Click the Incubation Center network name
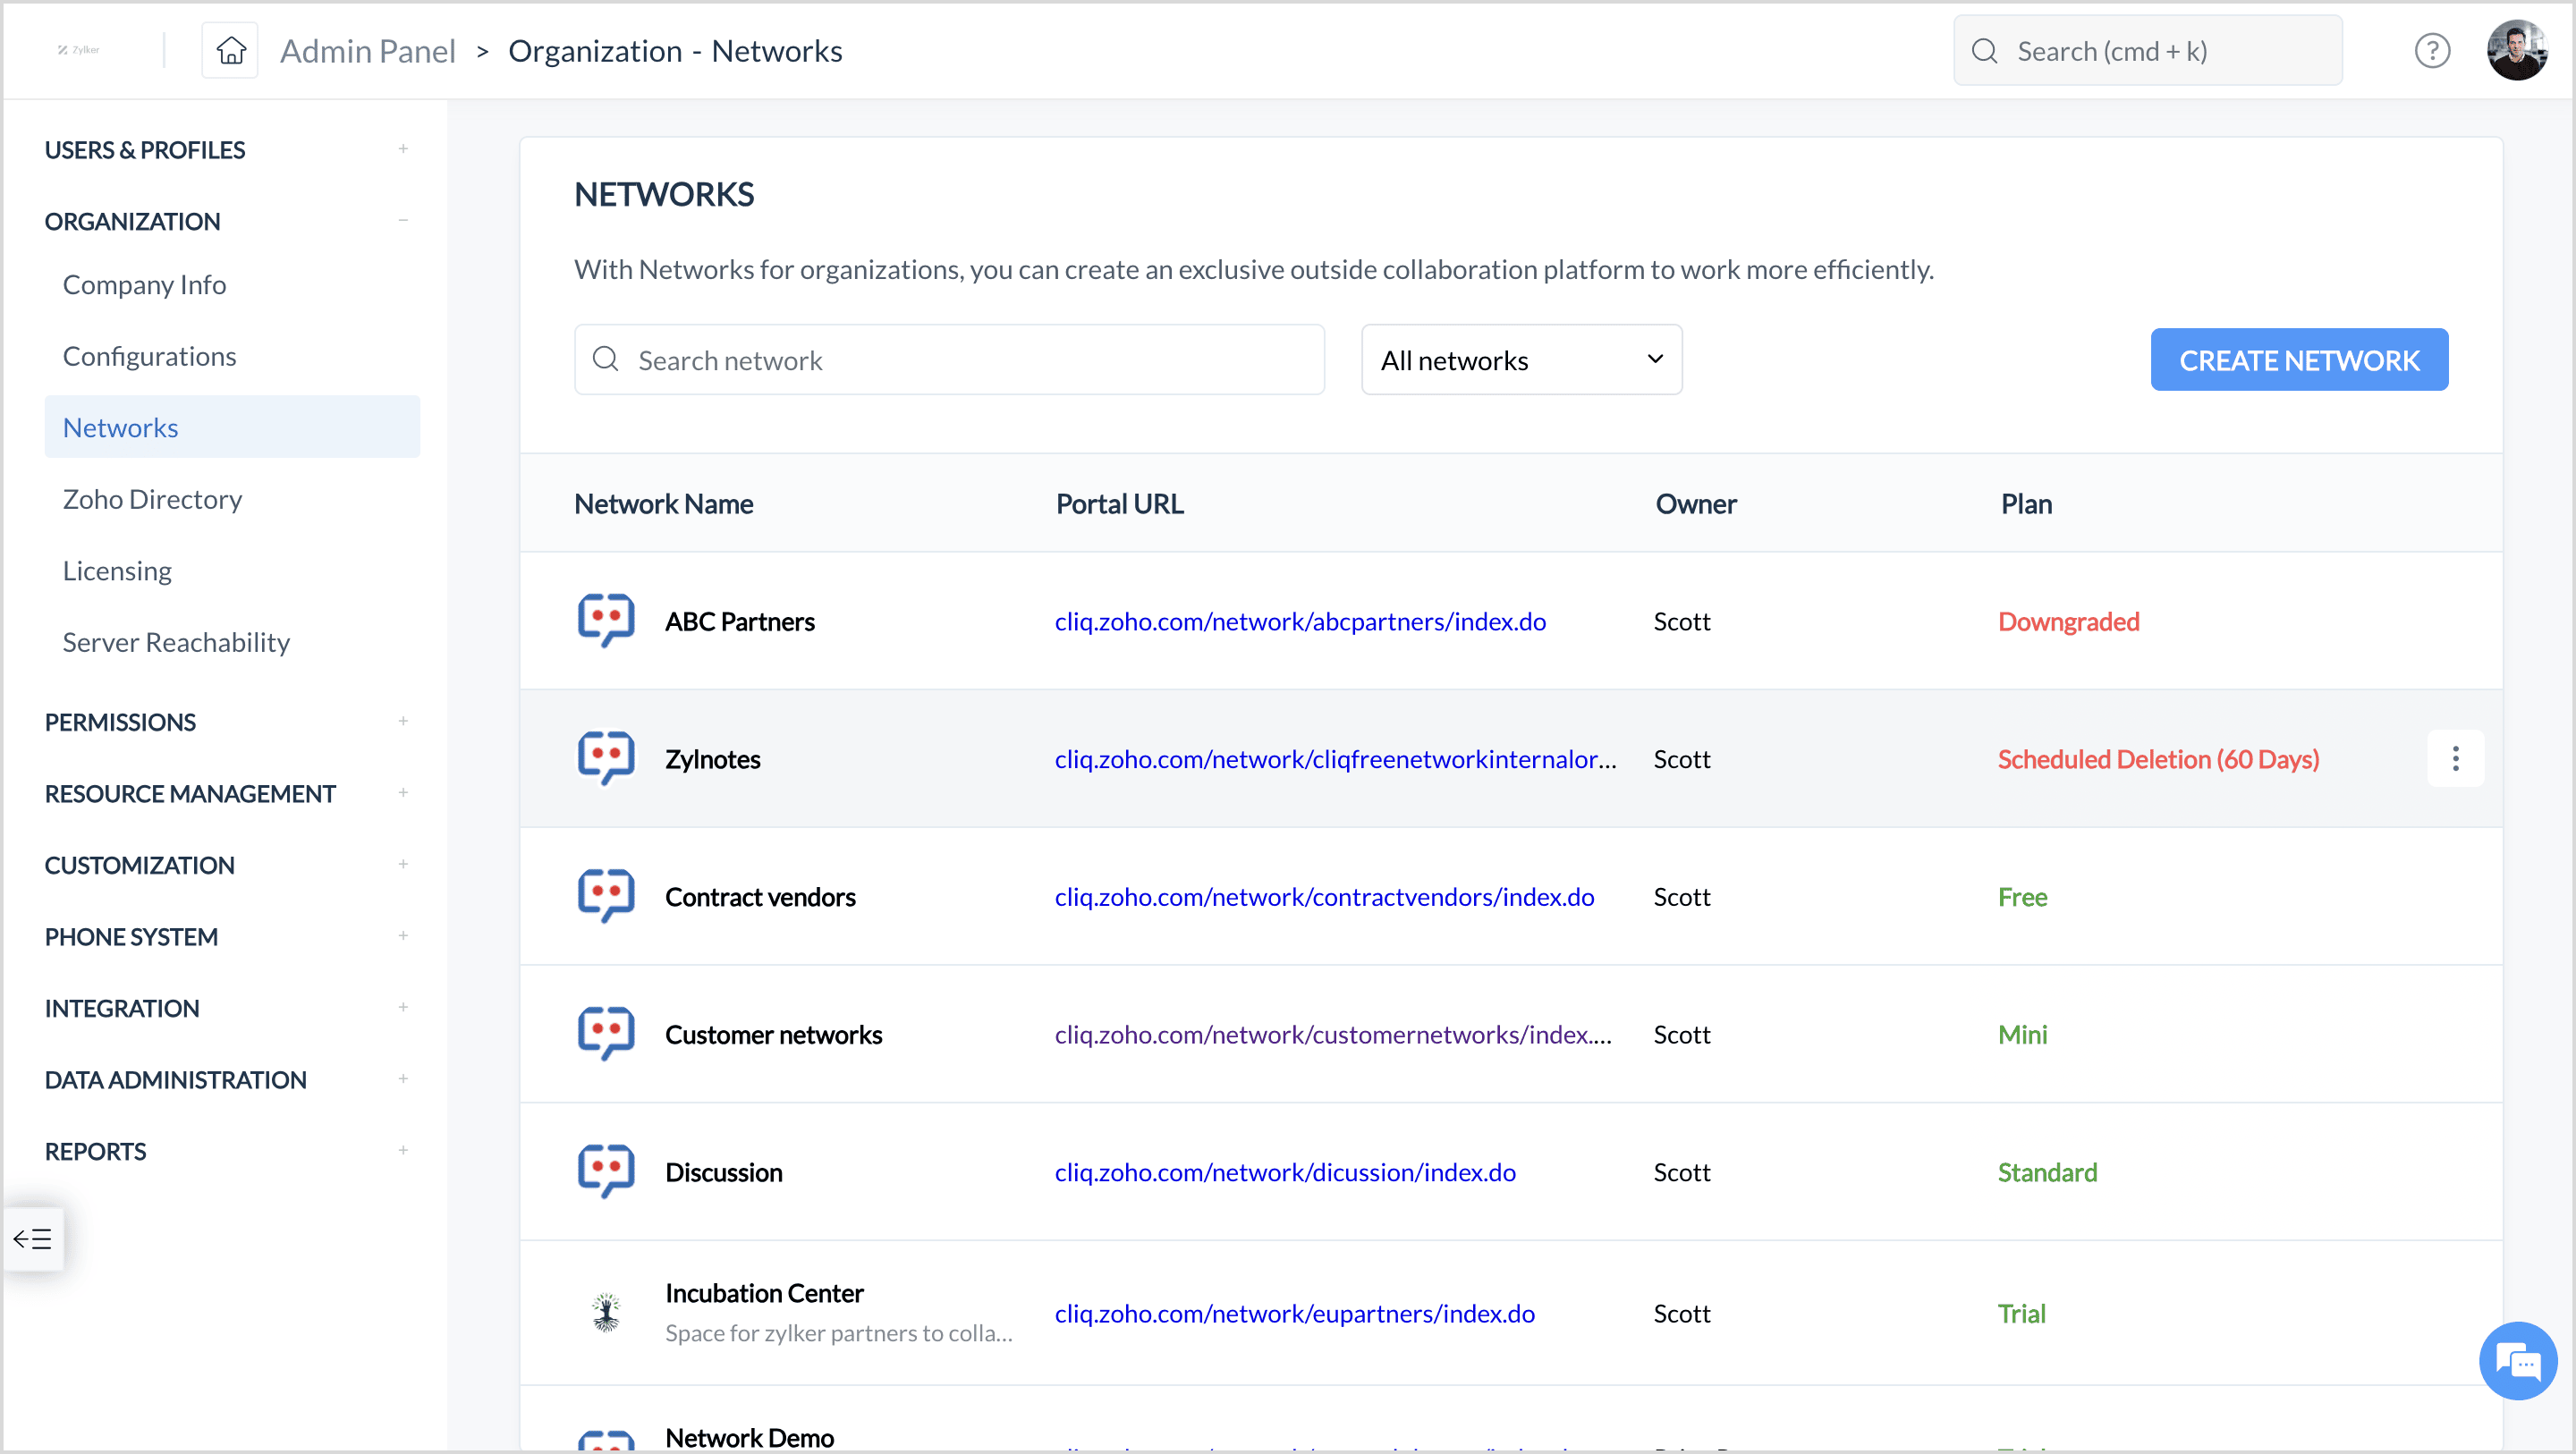The width and height of the screenshot is (2576, 1454). tap(764, 1292)
